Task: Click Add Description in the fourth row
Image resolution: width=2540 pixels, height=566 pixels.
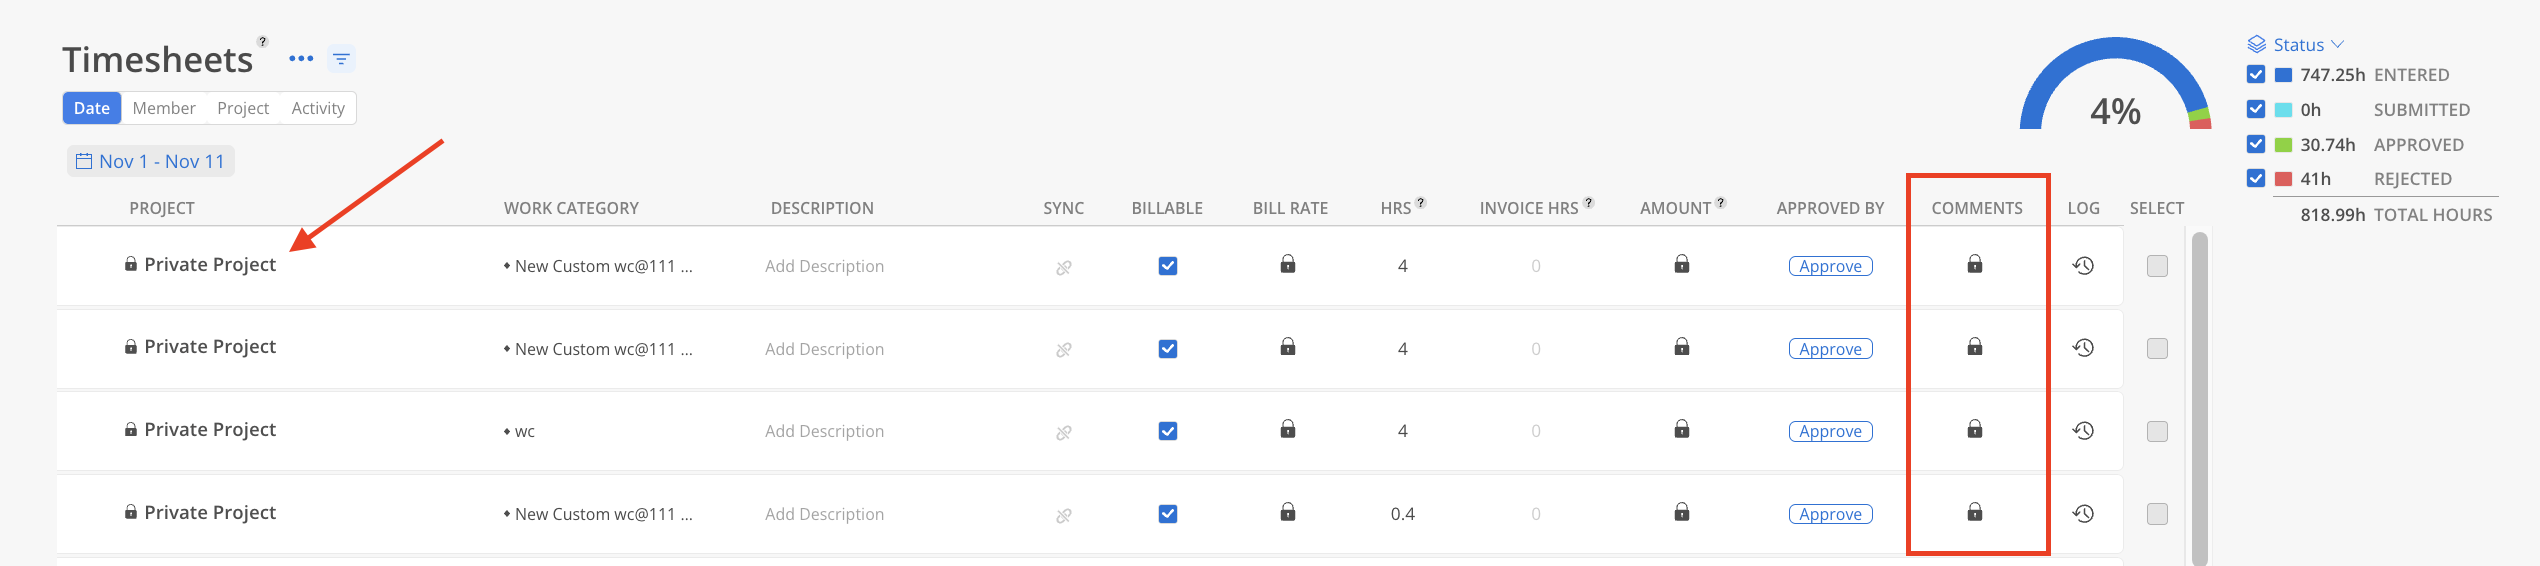Action: pyautogui.click(x=824, y=514)
